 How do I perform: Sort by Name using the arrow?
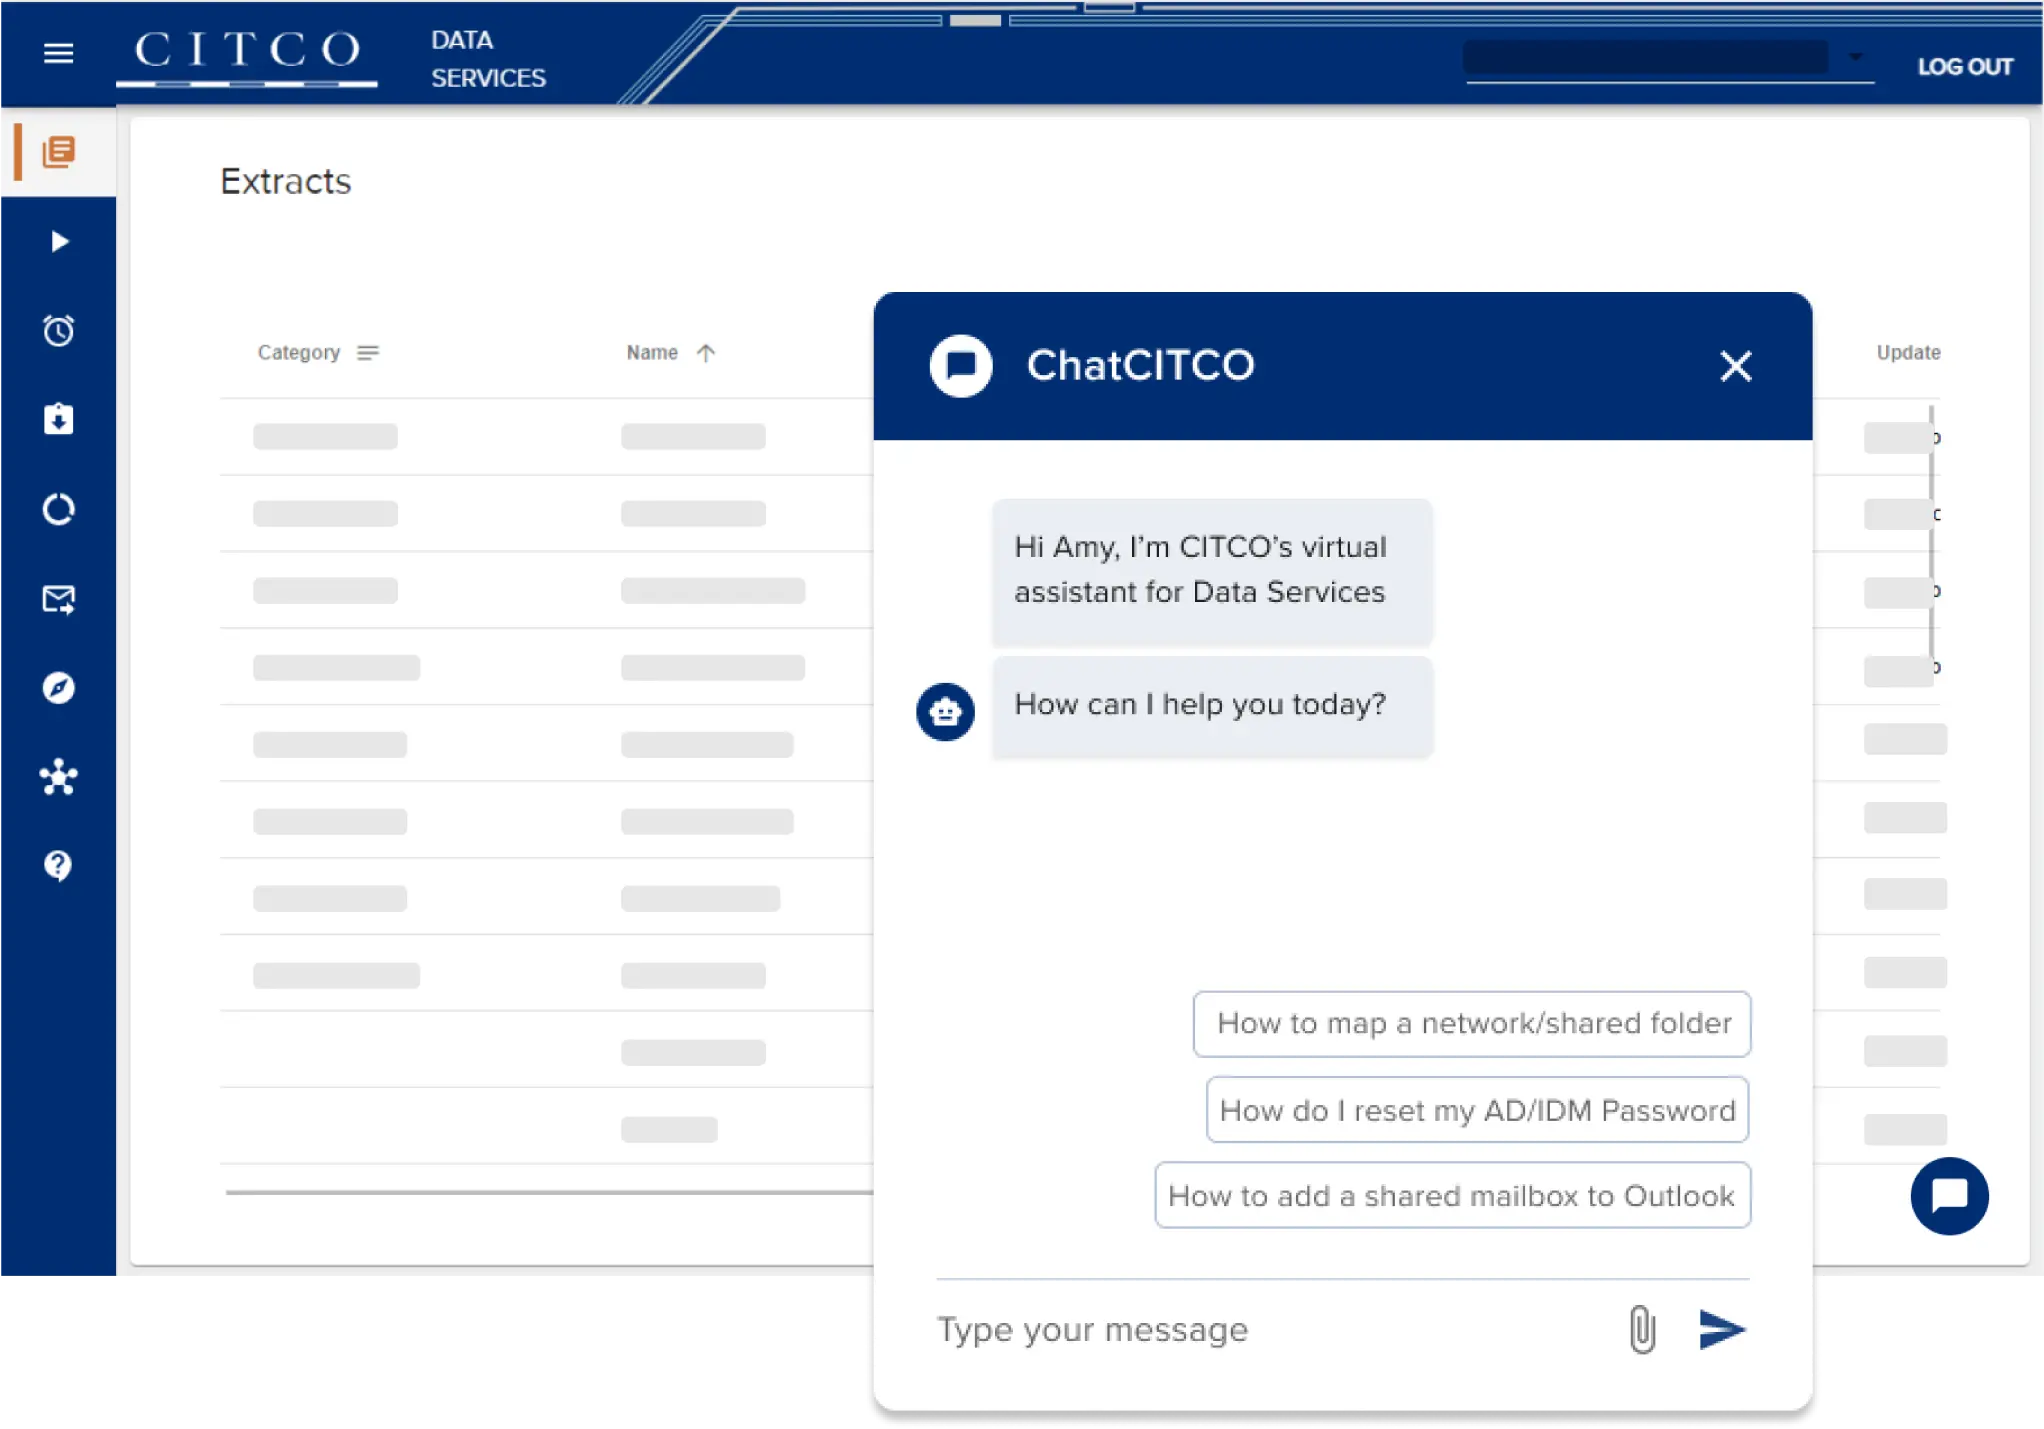click(x=706, y=353)
